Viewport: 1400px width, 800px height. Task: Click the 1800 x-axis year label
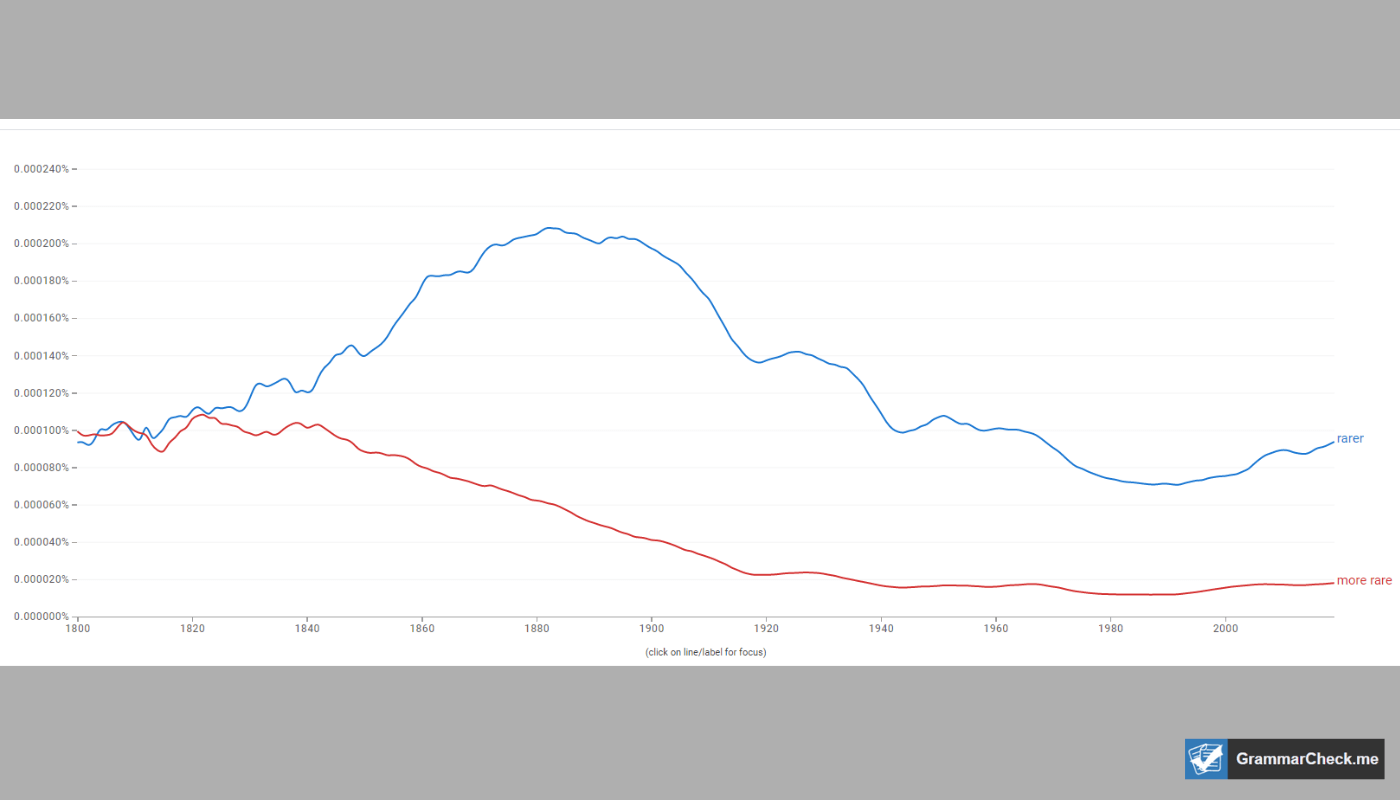point(78,629)
